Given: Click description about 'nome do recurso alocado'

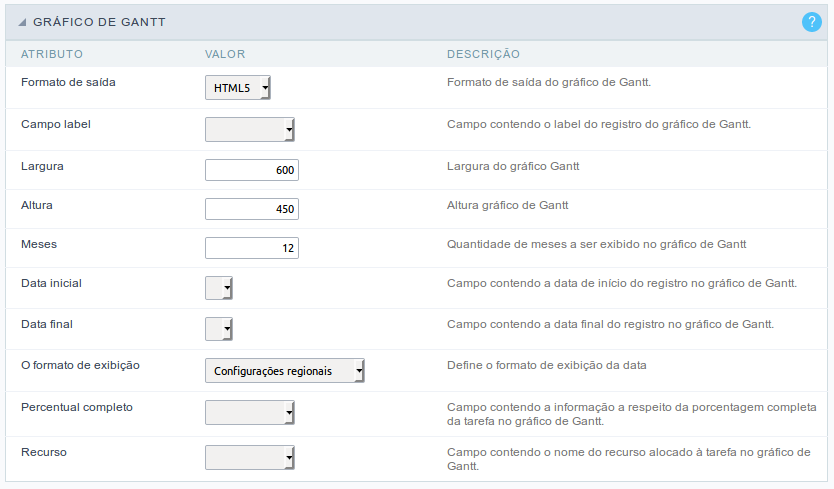Looking at the screenshot, I should (x=629, y=459).
